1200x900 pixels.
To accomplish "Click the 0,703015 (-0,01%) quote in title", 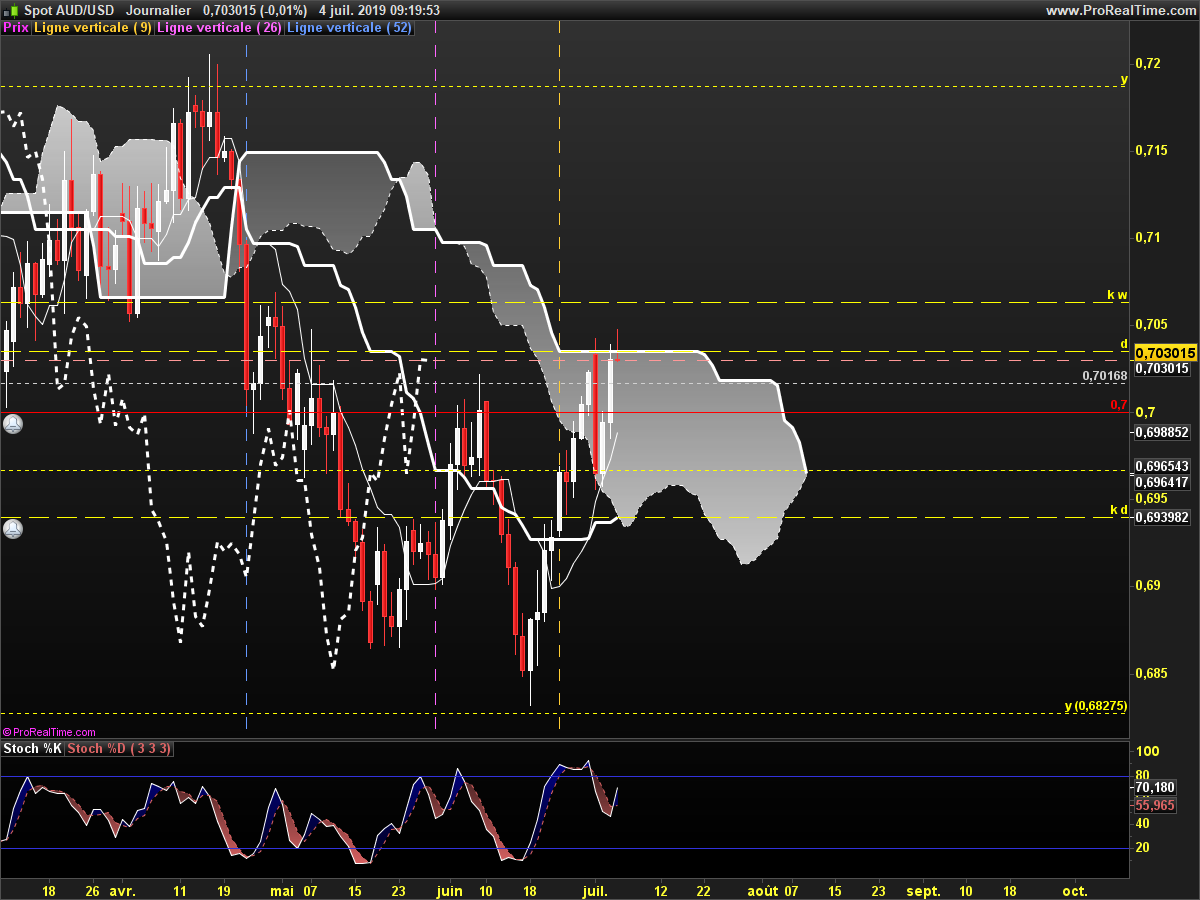I will point(255,10).
